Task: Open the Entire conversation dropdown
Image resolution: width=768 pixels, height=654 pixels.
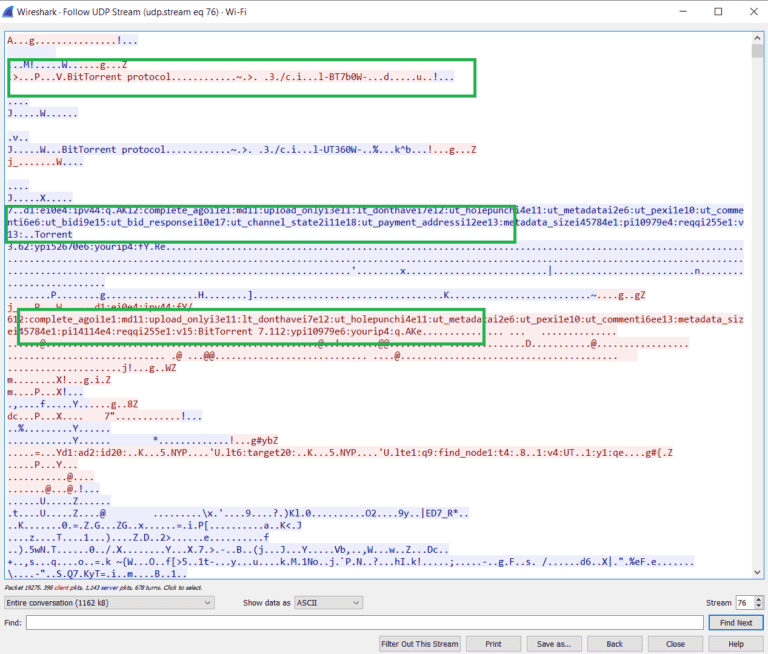Action: (x=109, y=603)
